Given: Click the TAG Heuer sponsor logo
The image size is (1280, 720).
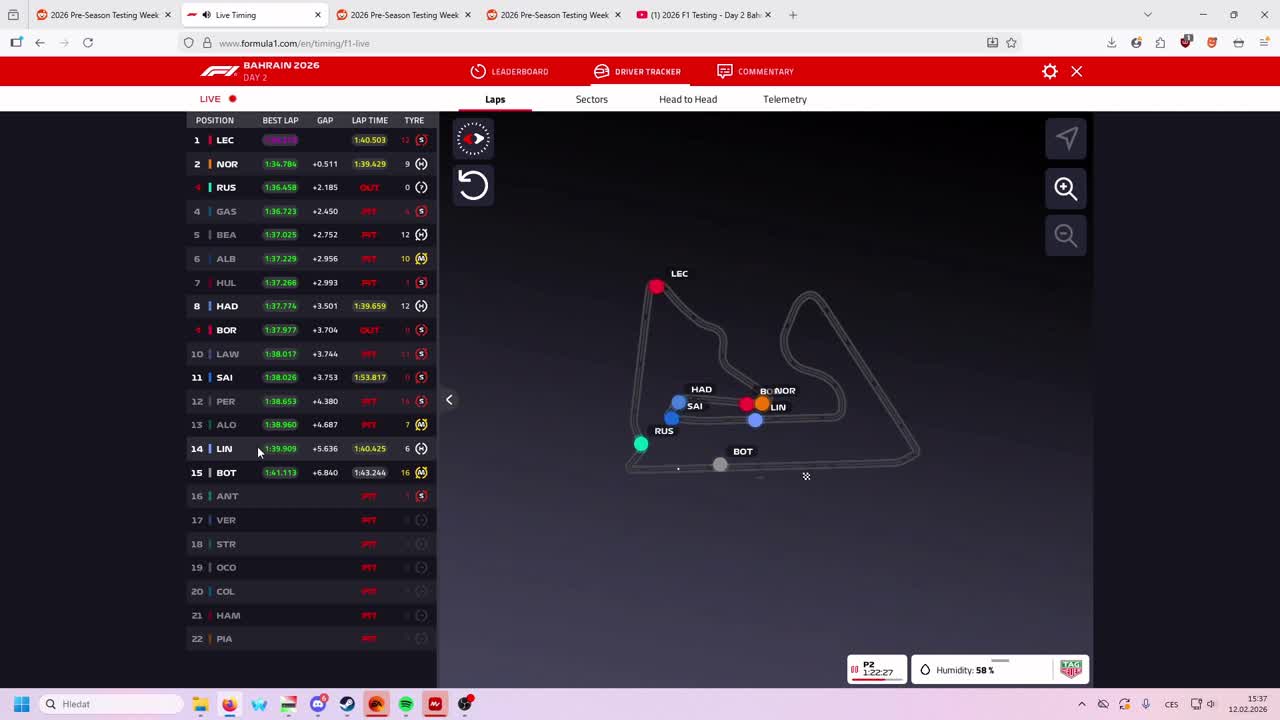Looking at the screenshot, I should (x=1071, y=669).
